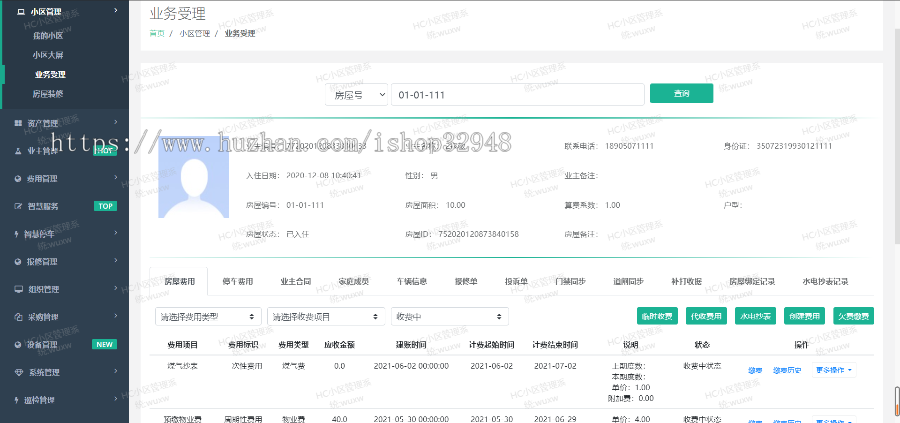This screenshot has height=423, width=900.
Task: Click the 业主管理 sidebar icon
Action: [18, 150]
